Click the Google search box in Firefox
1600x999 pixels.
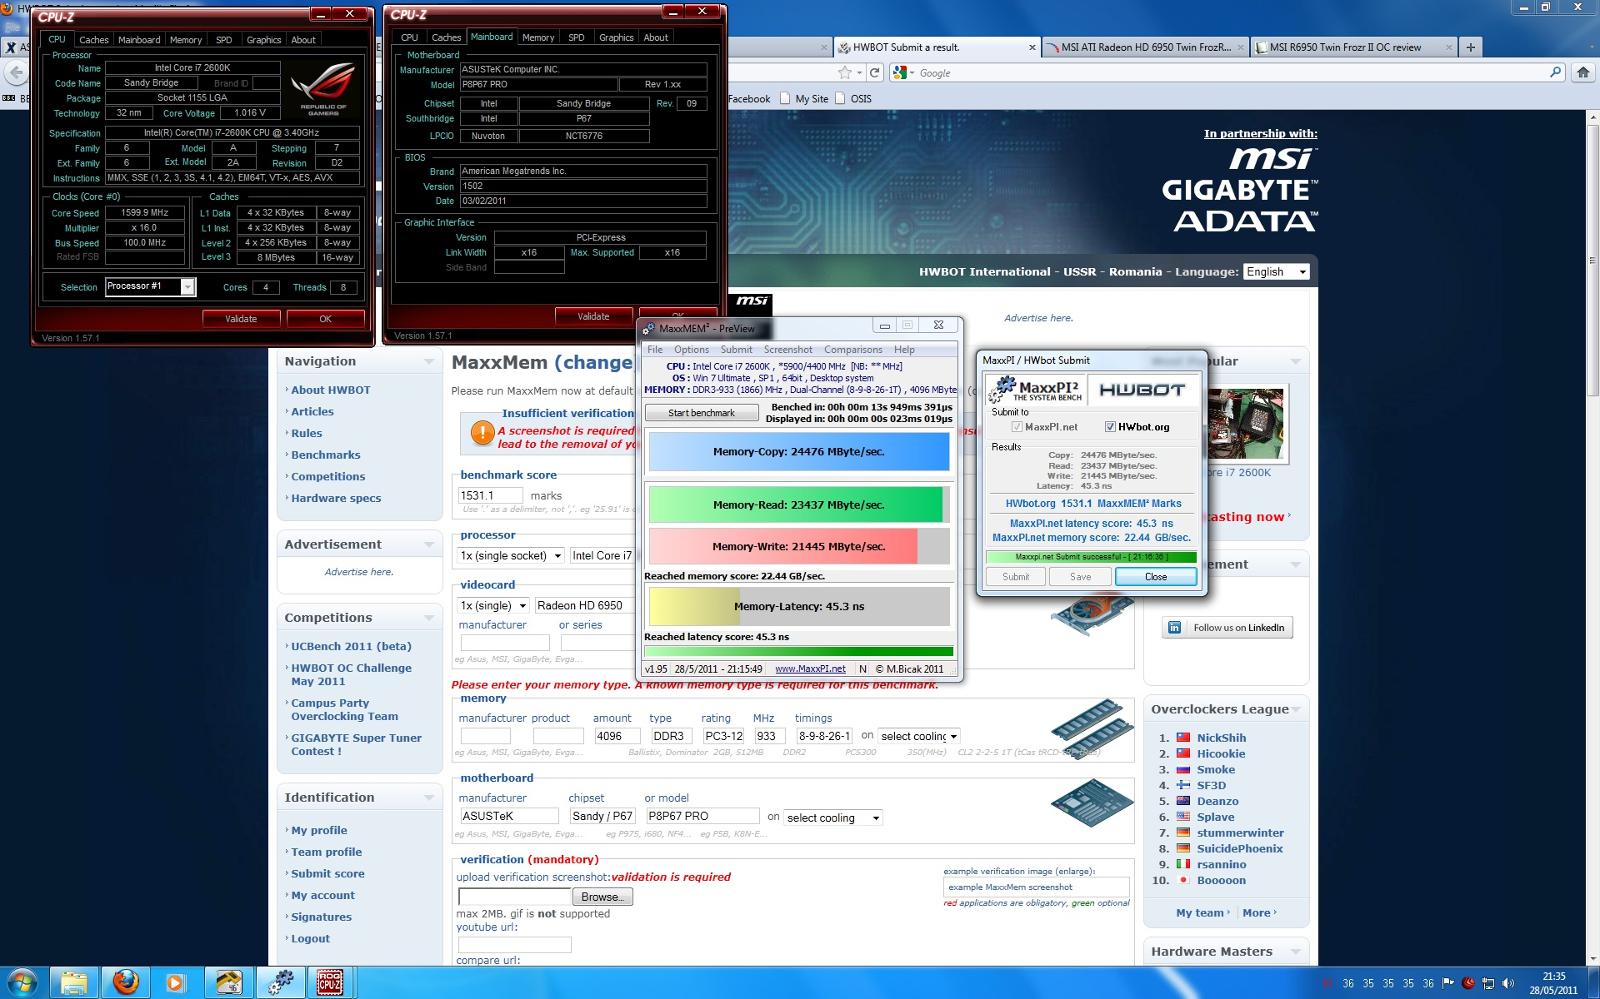point(1230,72)
